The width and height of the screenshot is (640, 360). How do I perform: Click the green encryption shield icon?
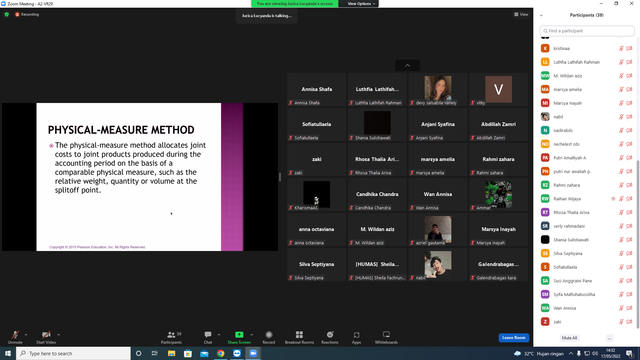click(7, 14)
